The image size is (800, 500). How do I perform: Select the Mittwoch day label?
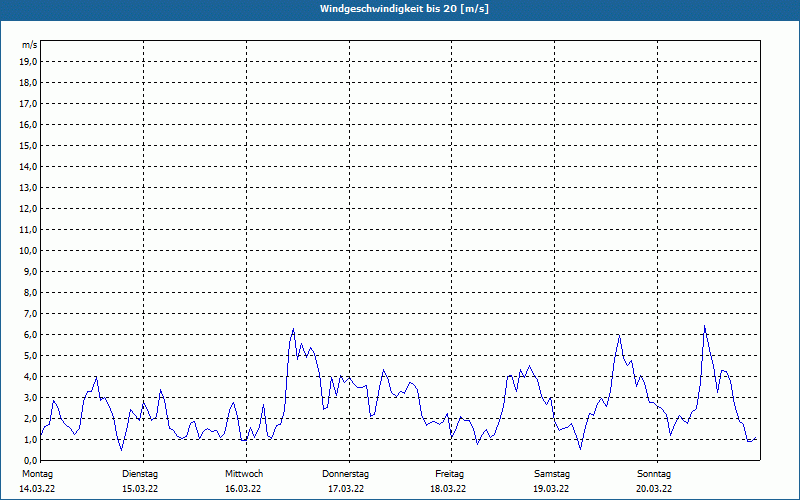tap(244, 474)
